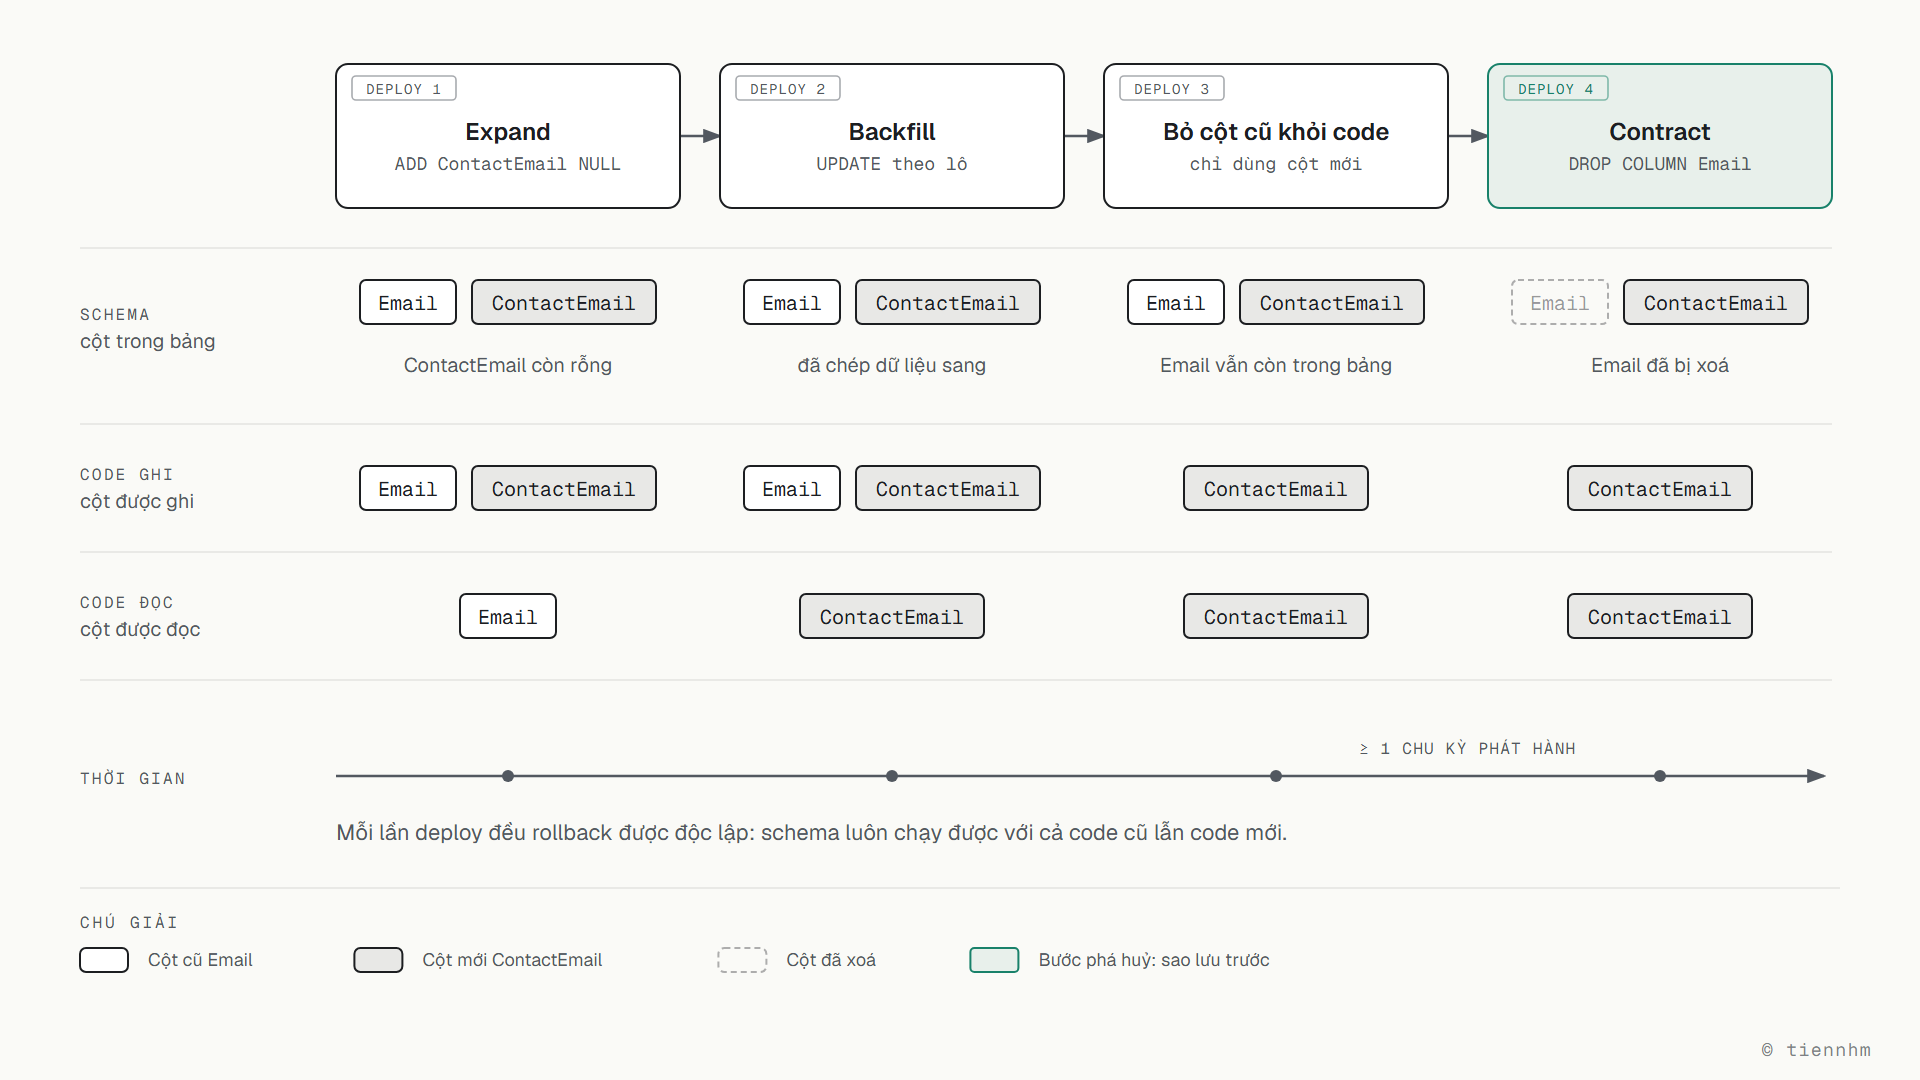Select ContactEmail chip above 'Email đã bị xoá'

1716,302
